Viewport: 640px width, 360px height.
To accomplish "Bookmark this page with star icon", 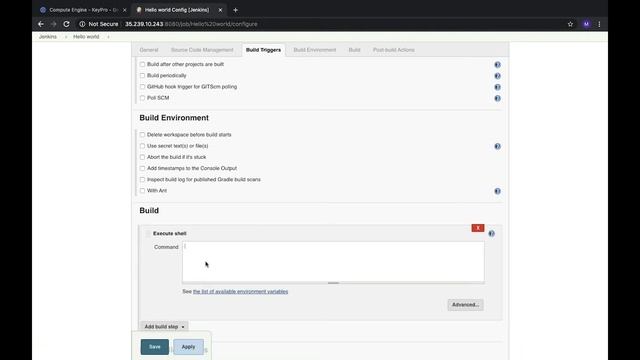I will (570, 24).
